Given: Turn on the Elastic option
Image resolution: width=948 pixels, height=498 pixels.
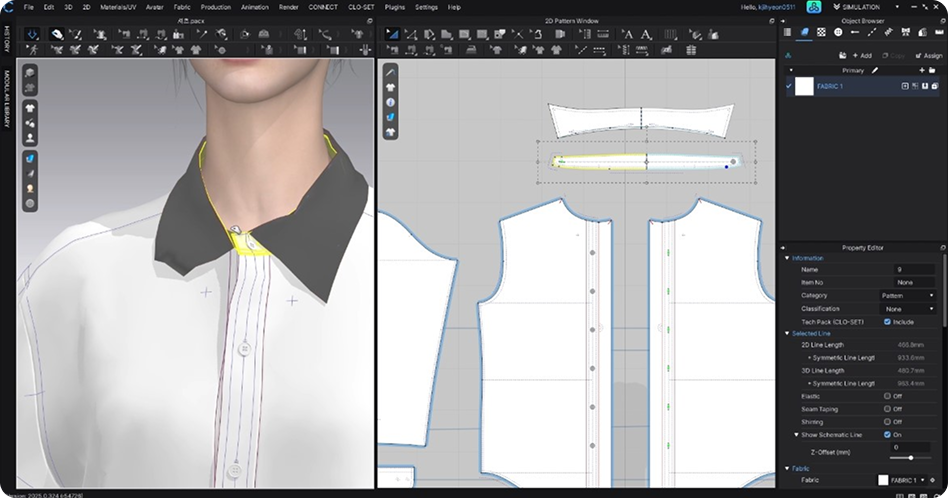Looking at the screenshot, I should click(887, 396).
